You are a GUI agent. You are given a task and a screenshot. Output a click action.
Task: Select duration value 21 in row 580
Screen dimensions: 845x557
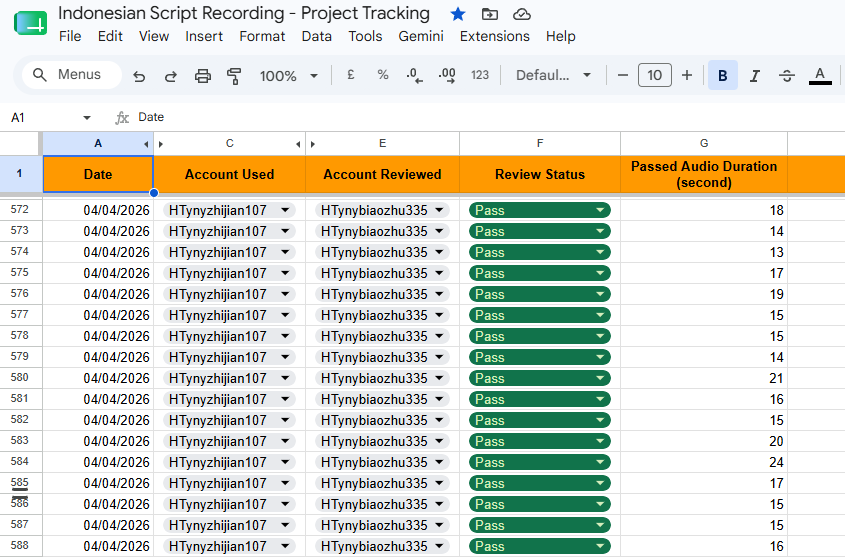(704, 378)
